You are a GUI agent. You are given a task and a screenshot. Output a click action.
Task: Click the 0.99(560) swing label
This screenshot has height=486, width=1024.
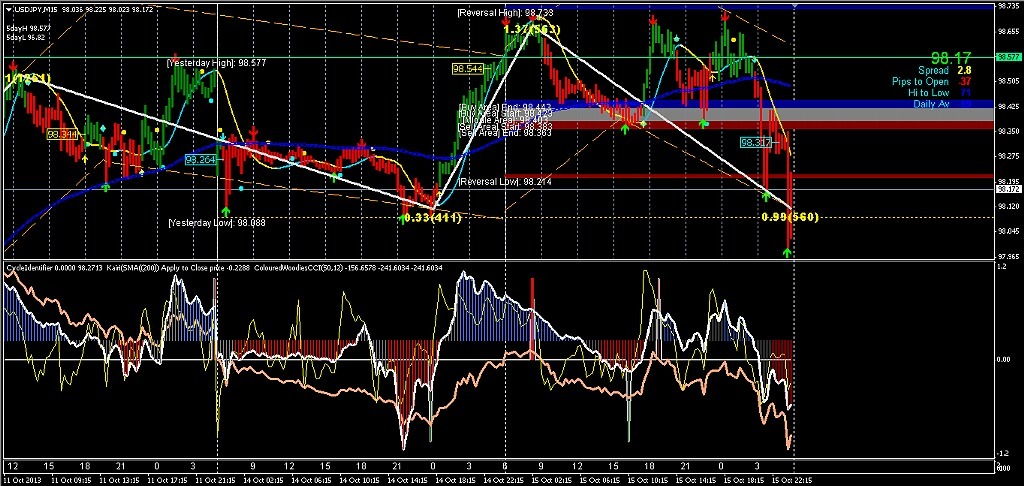tap(790, 216)
